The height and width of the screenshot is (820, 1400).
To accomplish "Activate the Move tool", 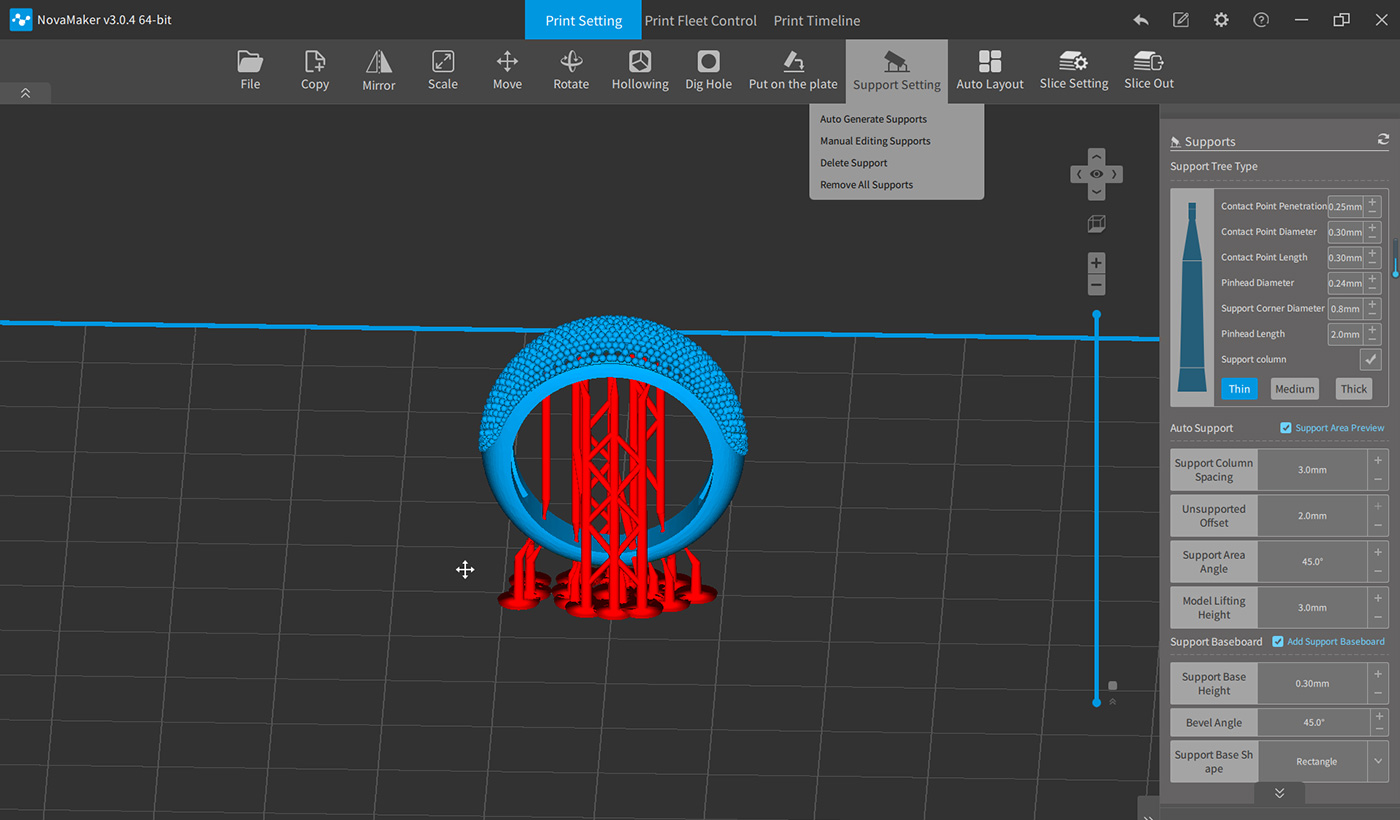I will [507, 71].
